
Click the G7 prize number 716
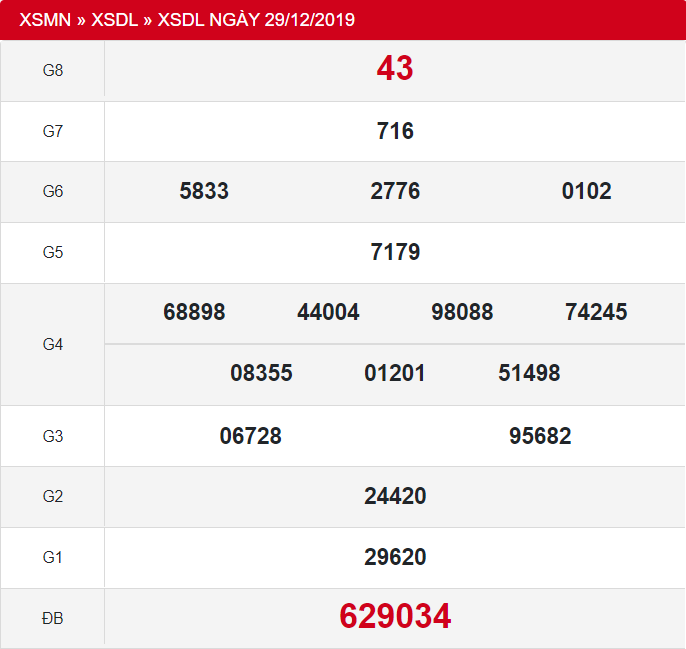click(x=395, y=131)
